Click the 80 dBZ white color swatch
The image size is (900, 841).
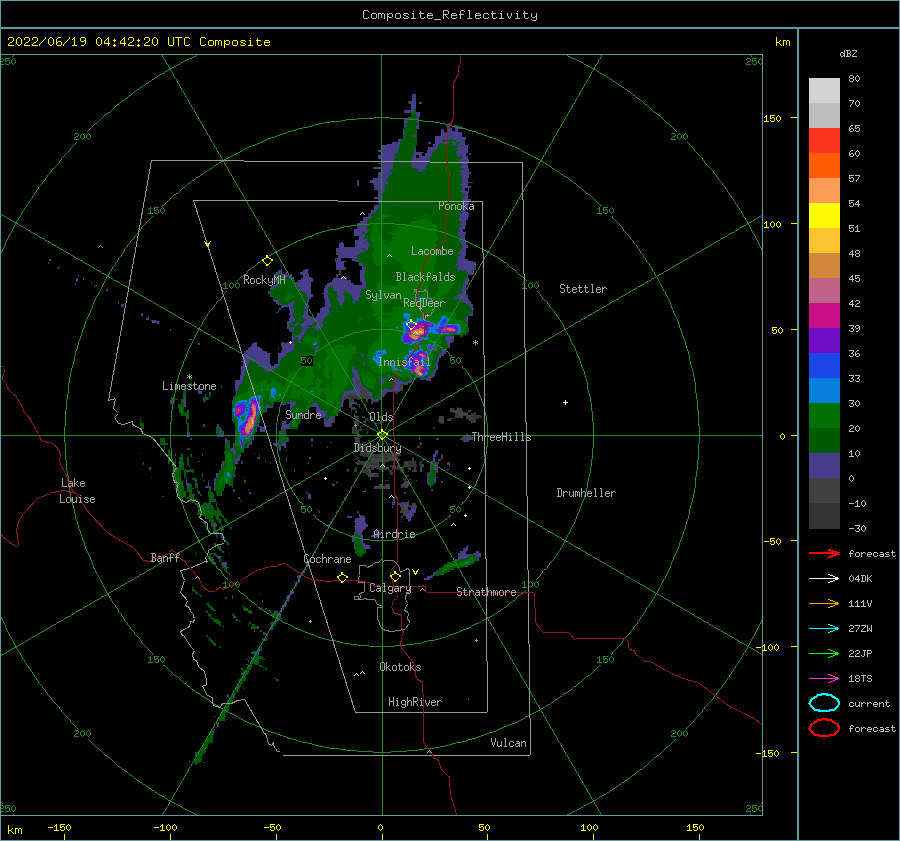(824, 91)
